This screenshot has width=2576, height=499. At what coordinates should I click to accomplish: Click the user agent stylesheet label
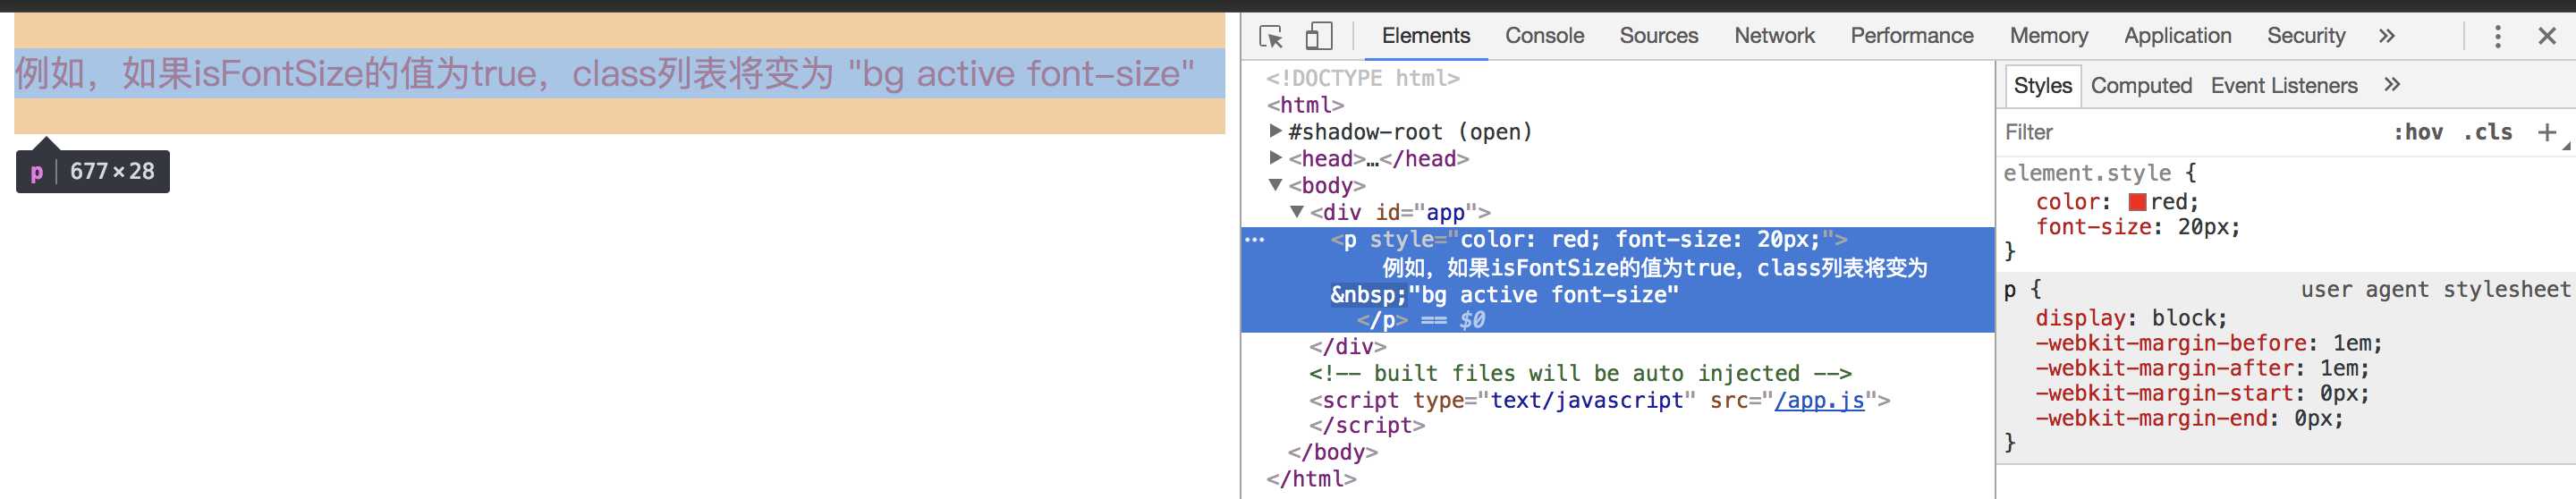(x=2434, y=290)
